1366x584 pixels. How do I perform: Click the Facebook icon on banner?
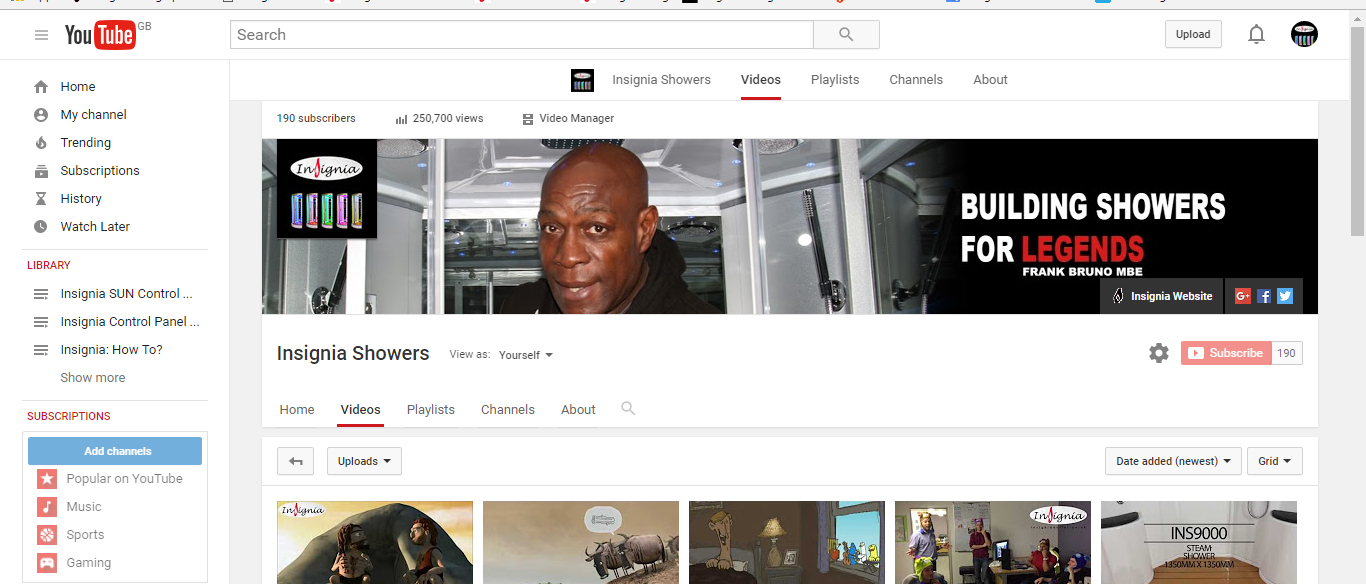[1264, 296]
